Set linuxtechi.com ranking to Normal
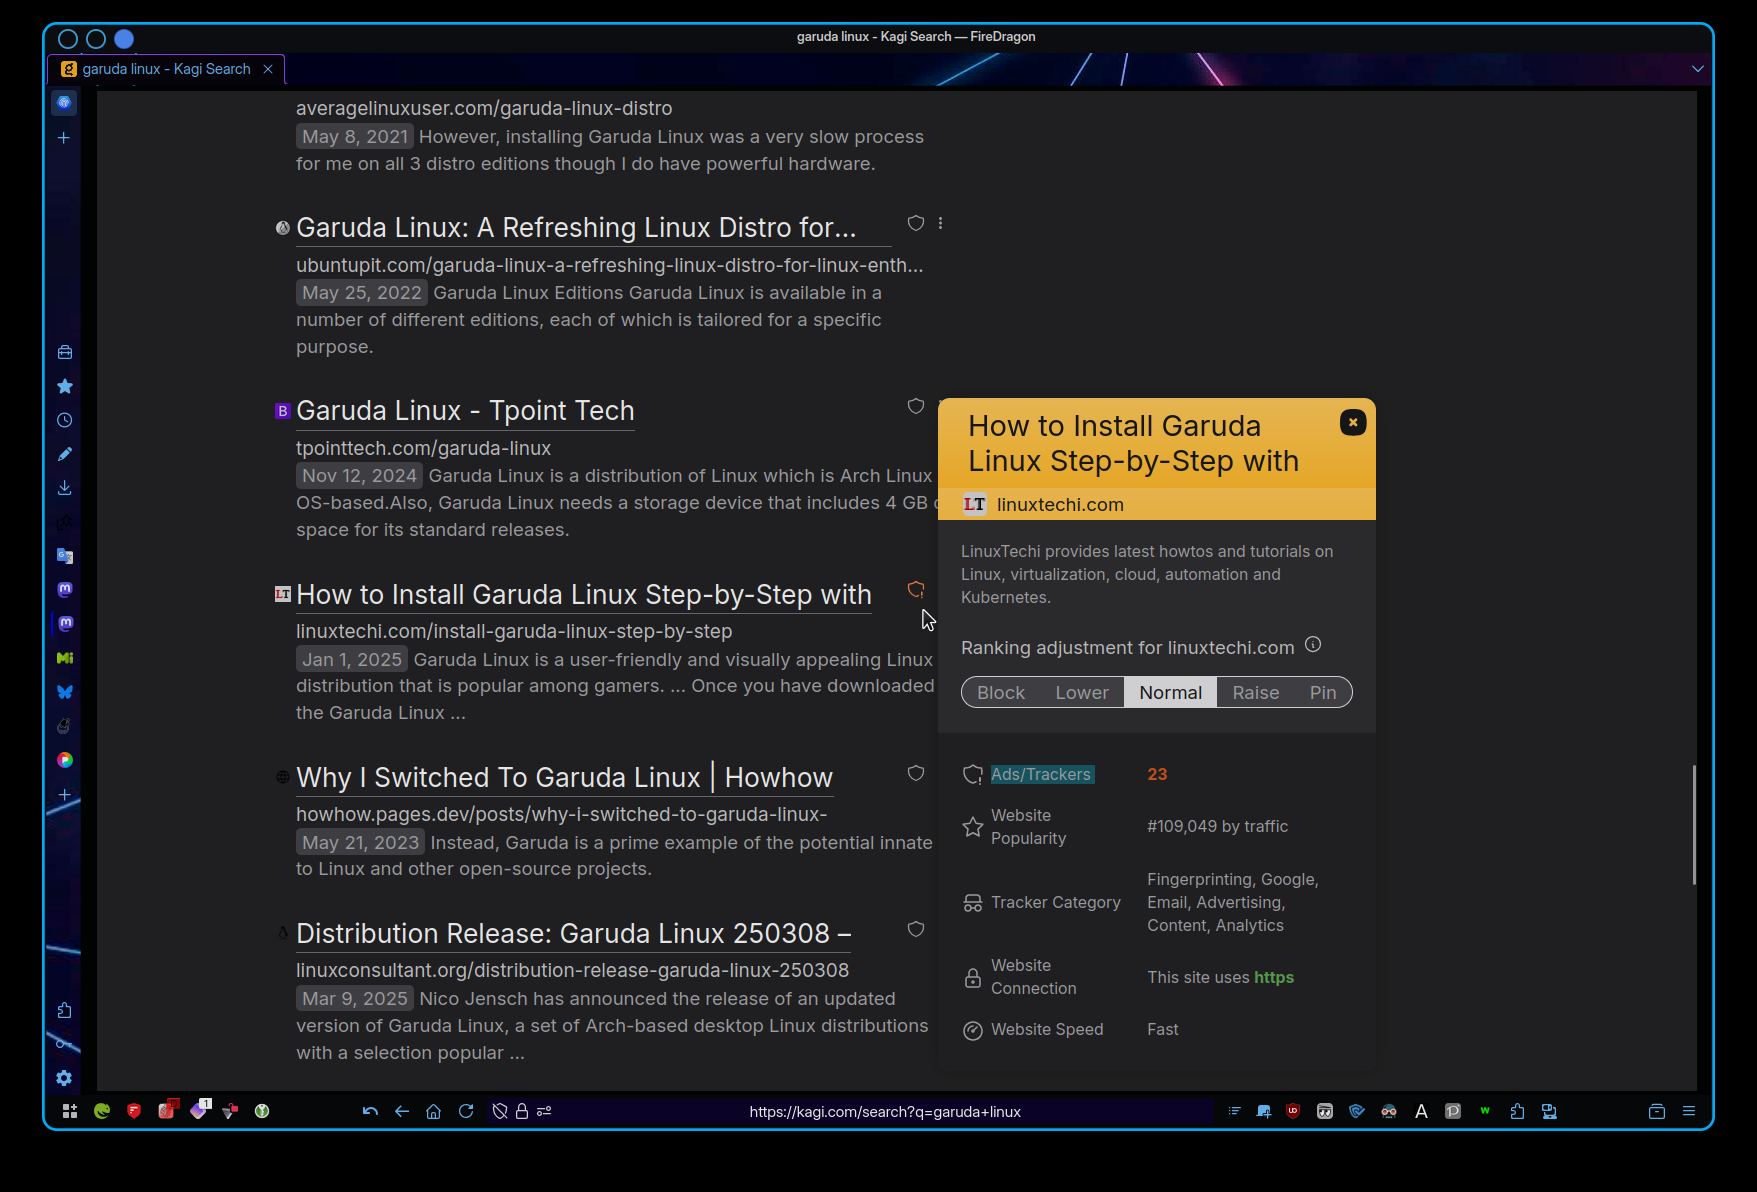1757x1192 pixels. tap(1171, 693)
